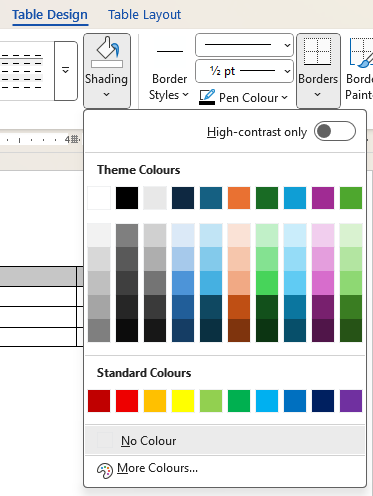
Task: Switch to the Table Layout tab
Action: [144, 15]
